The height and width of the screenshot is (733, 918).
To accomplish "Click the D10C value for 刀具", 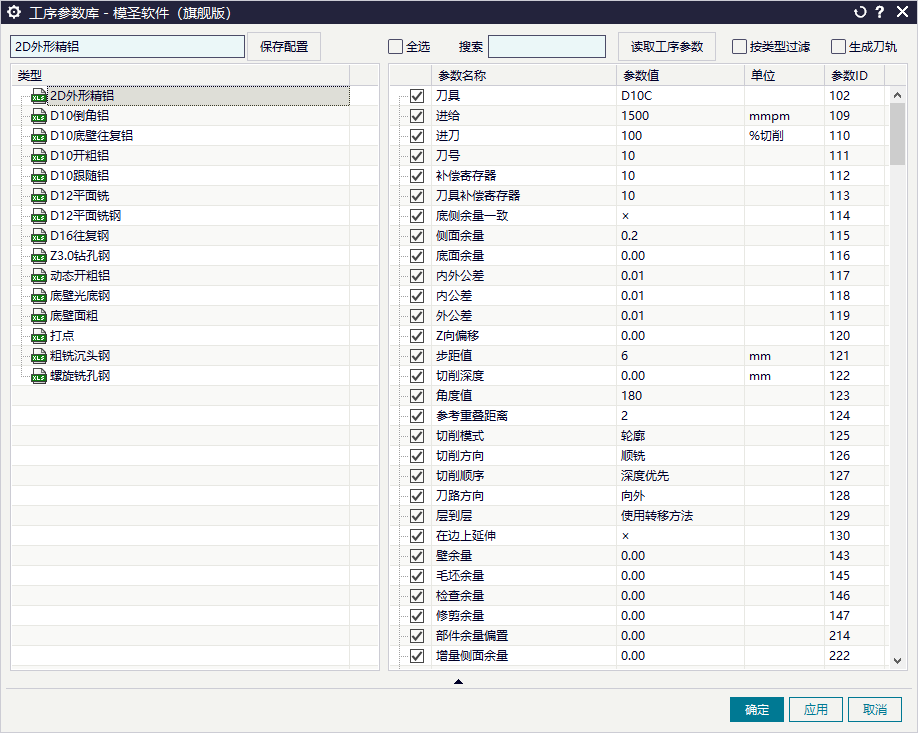I will (636, 96).
